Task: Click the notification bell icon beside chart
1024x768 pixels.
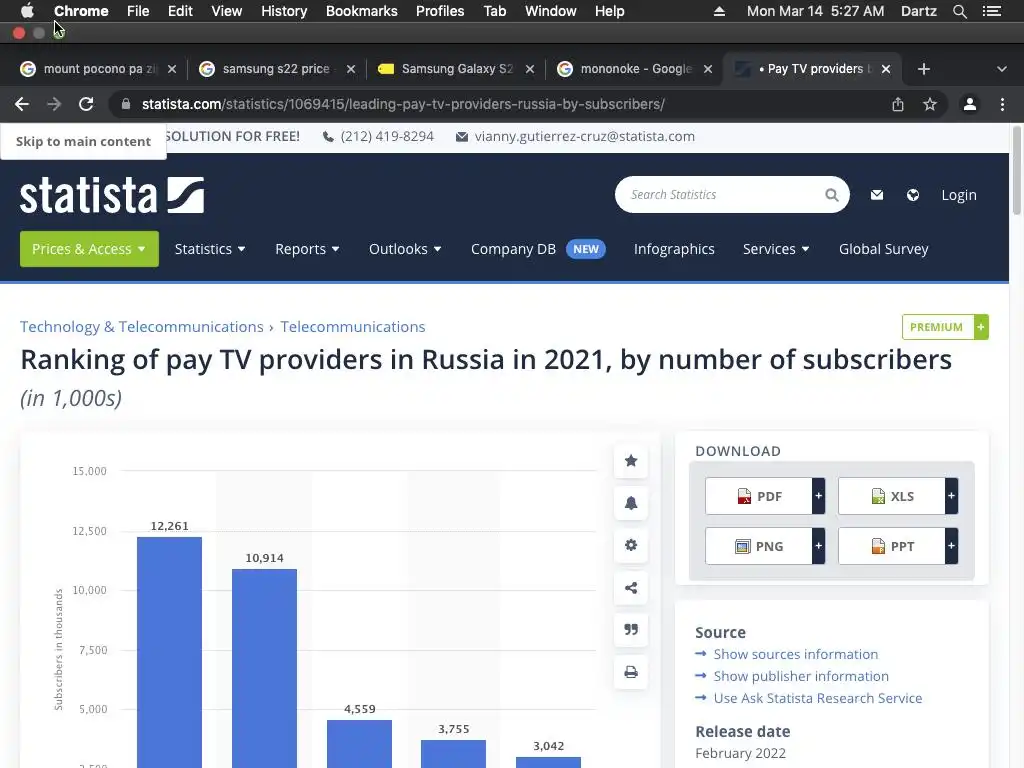Action: [631, 504]
